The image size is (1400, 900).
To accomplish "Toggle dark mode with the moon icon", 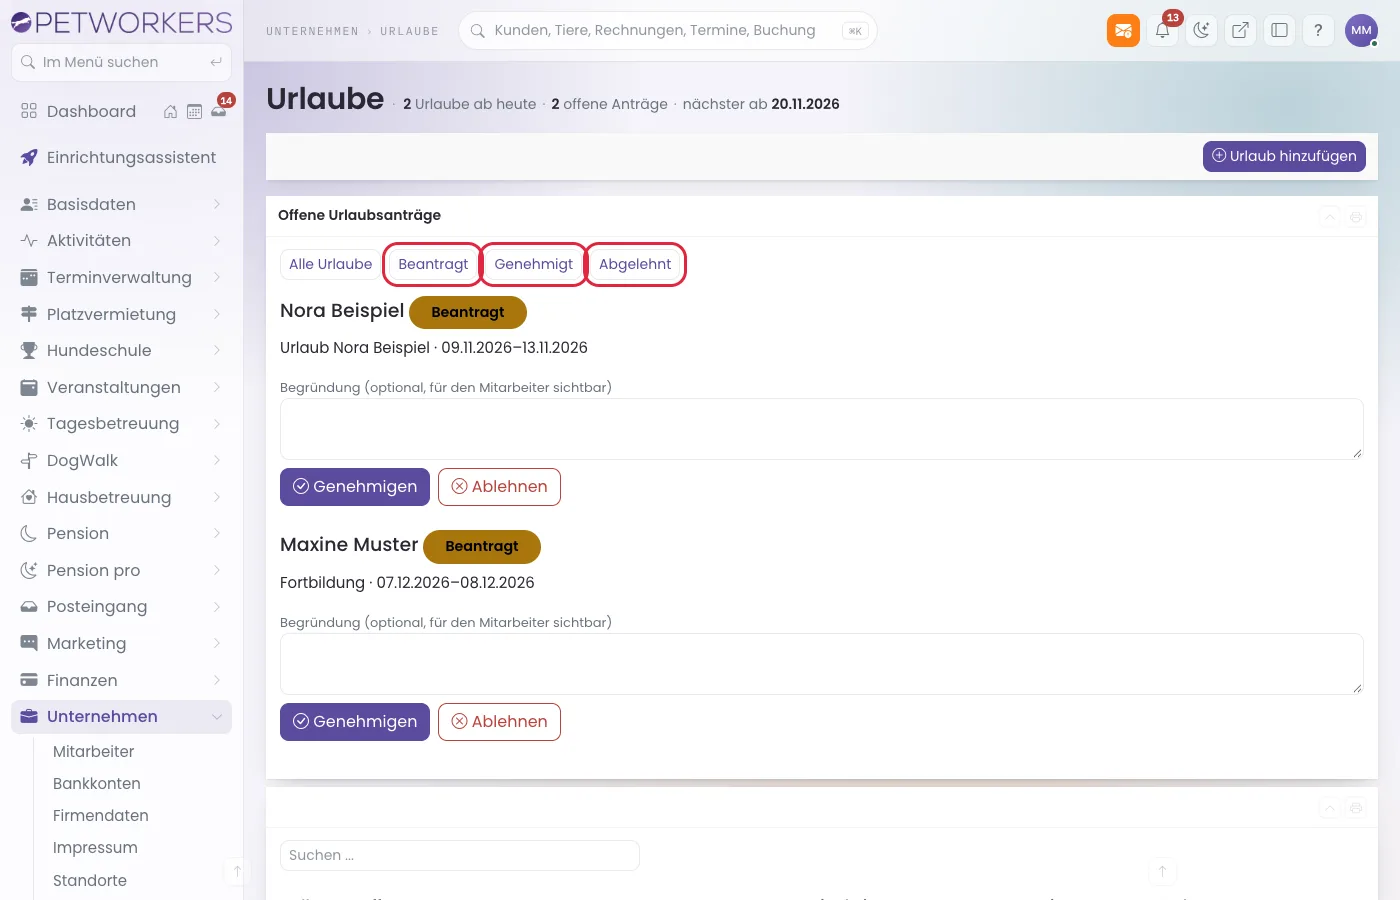I will [1201, 30].
